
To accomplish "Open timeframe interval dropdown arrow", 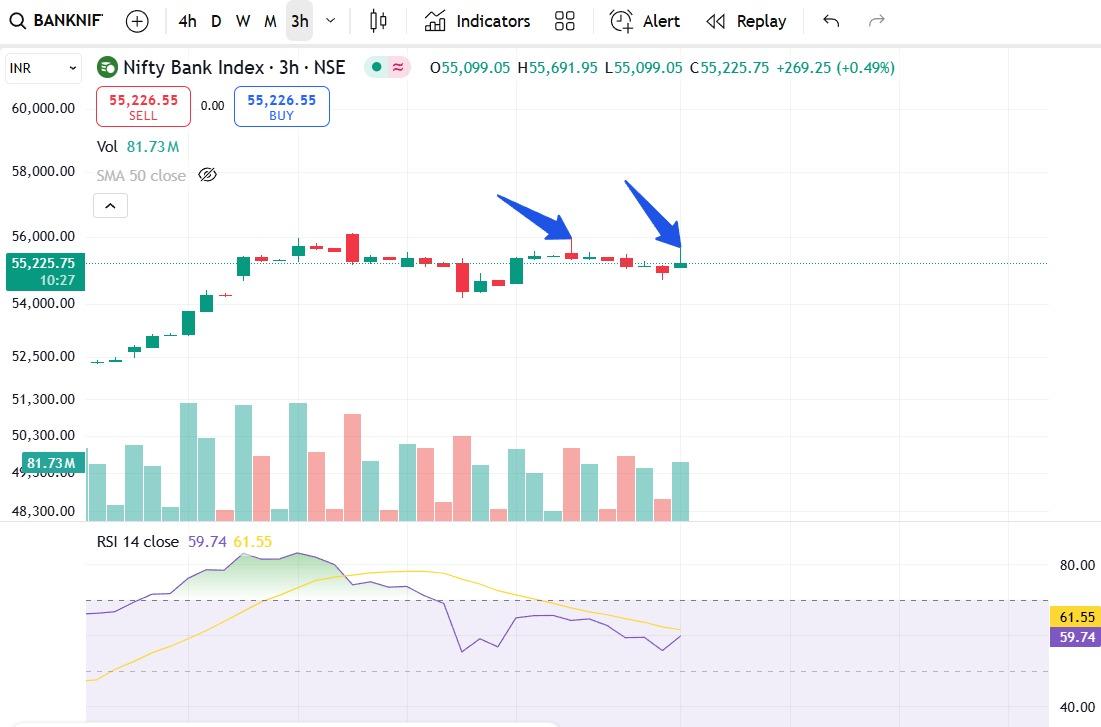I will 331,21.
